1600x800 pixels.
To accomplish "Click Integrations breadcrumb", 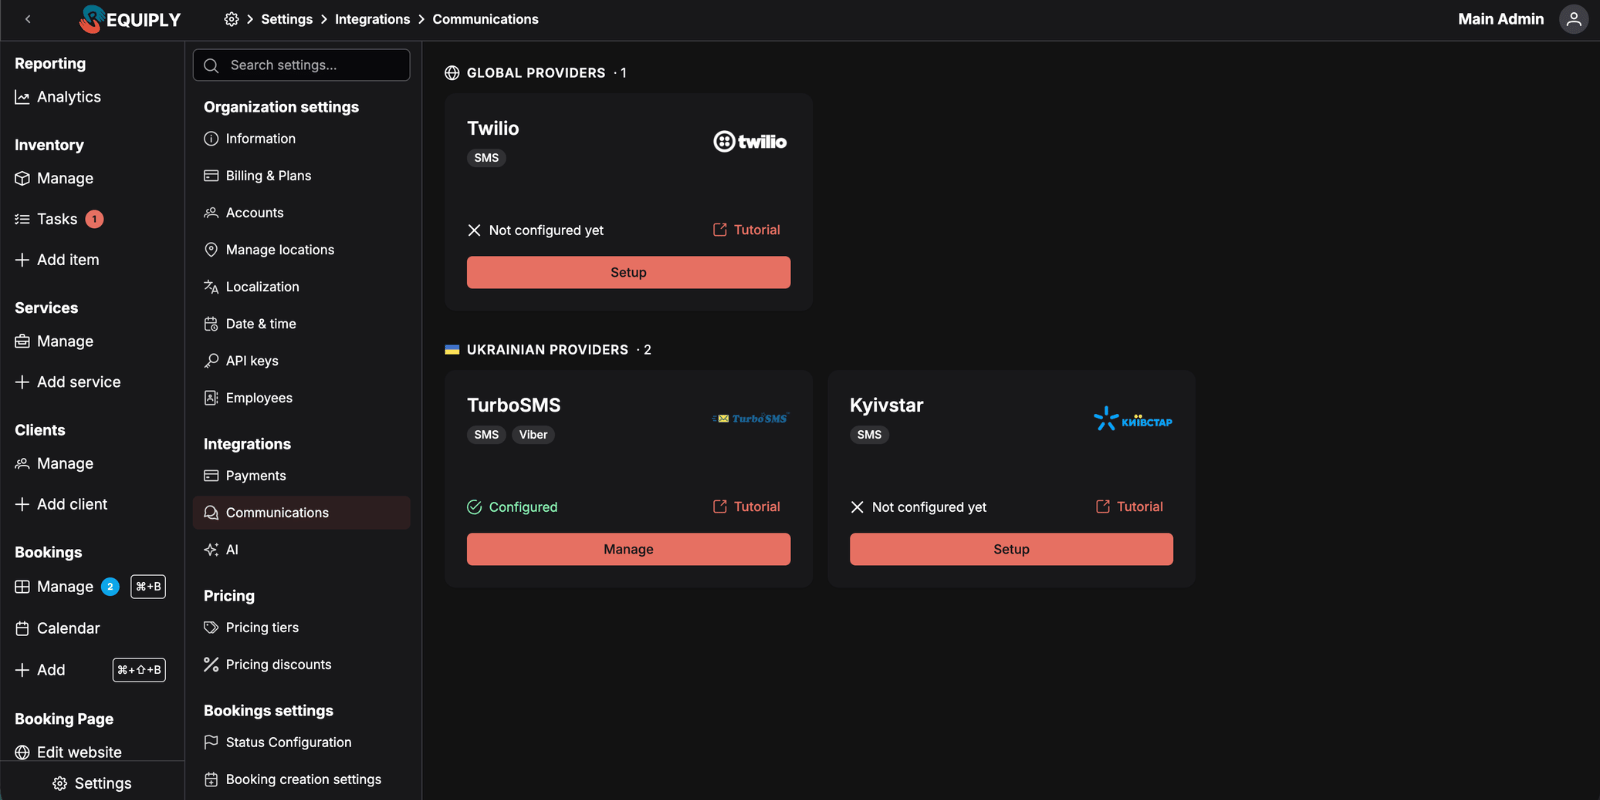I will [372, 19].
